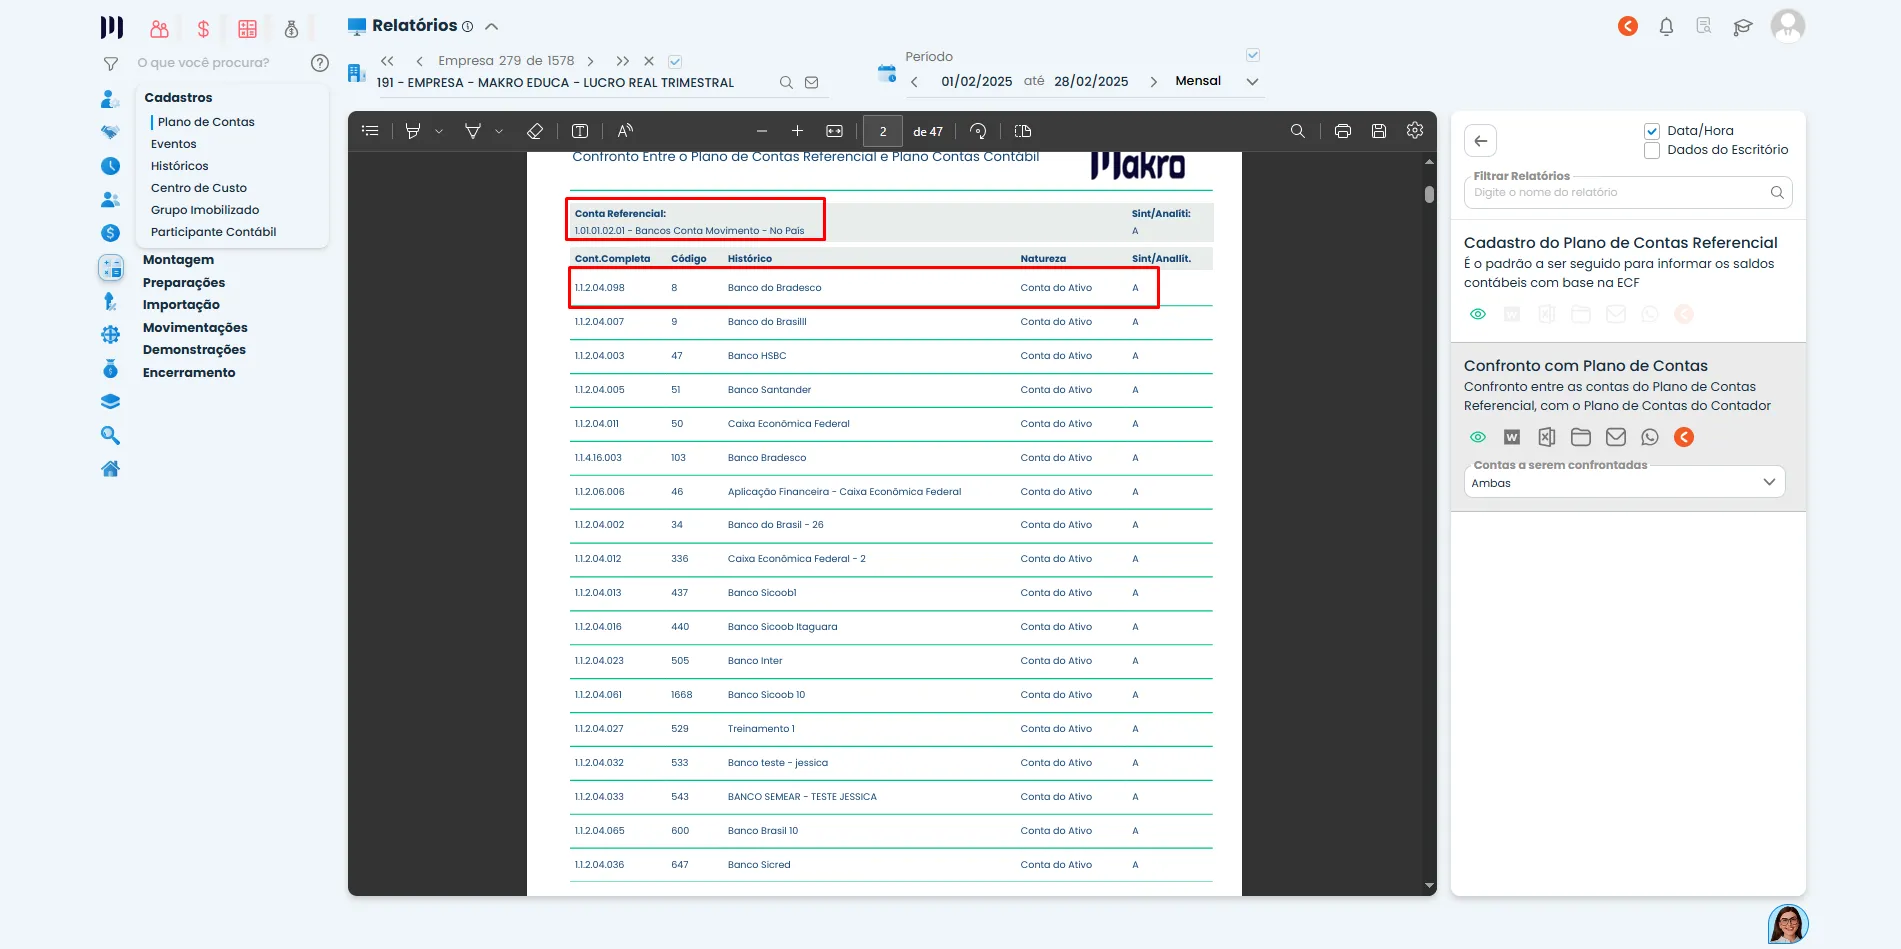This screenshot has height=949, width=1901.
Task: Send Confronto report via WhatsApp
Action: point(1650,437)
